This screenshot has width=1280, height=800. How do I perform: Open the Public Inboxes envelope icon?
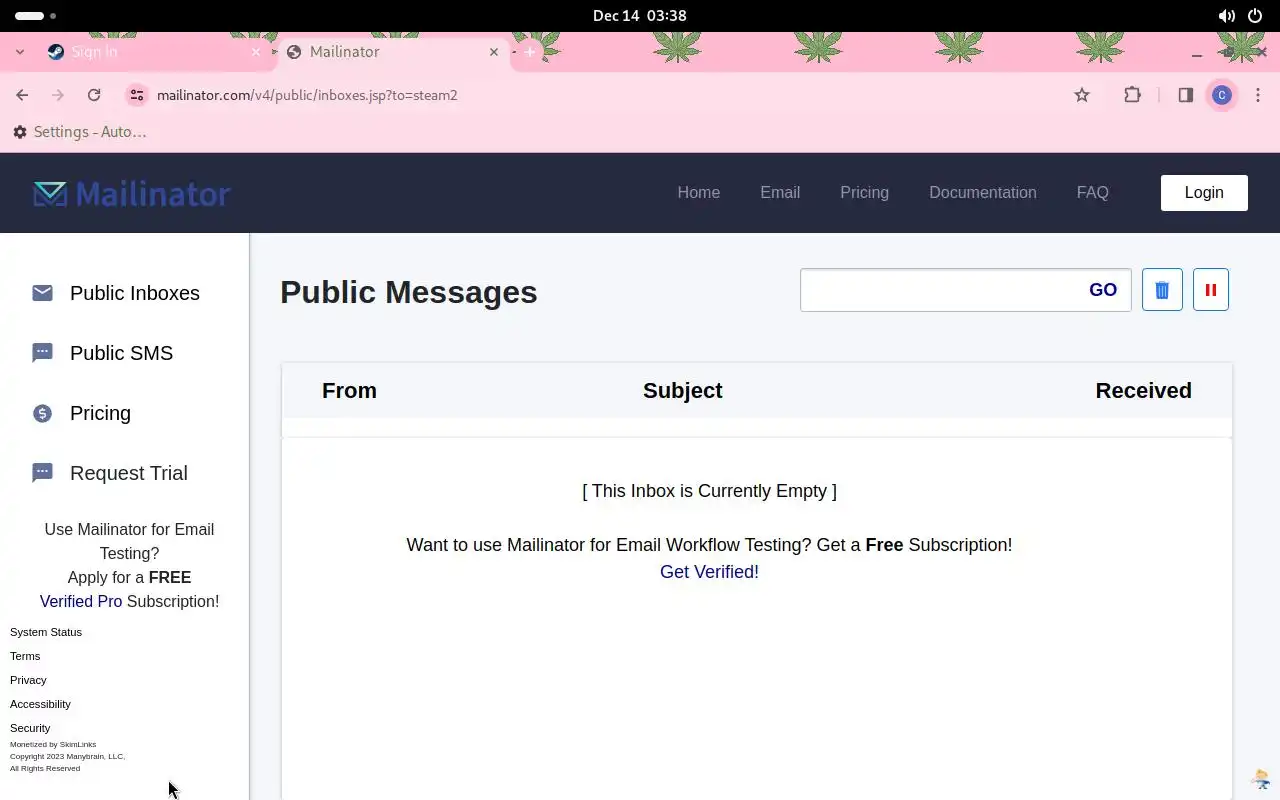42,293
